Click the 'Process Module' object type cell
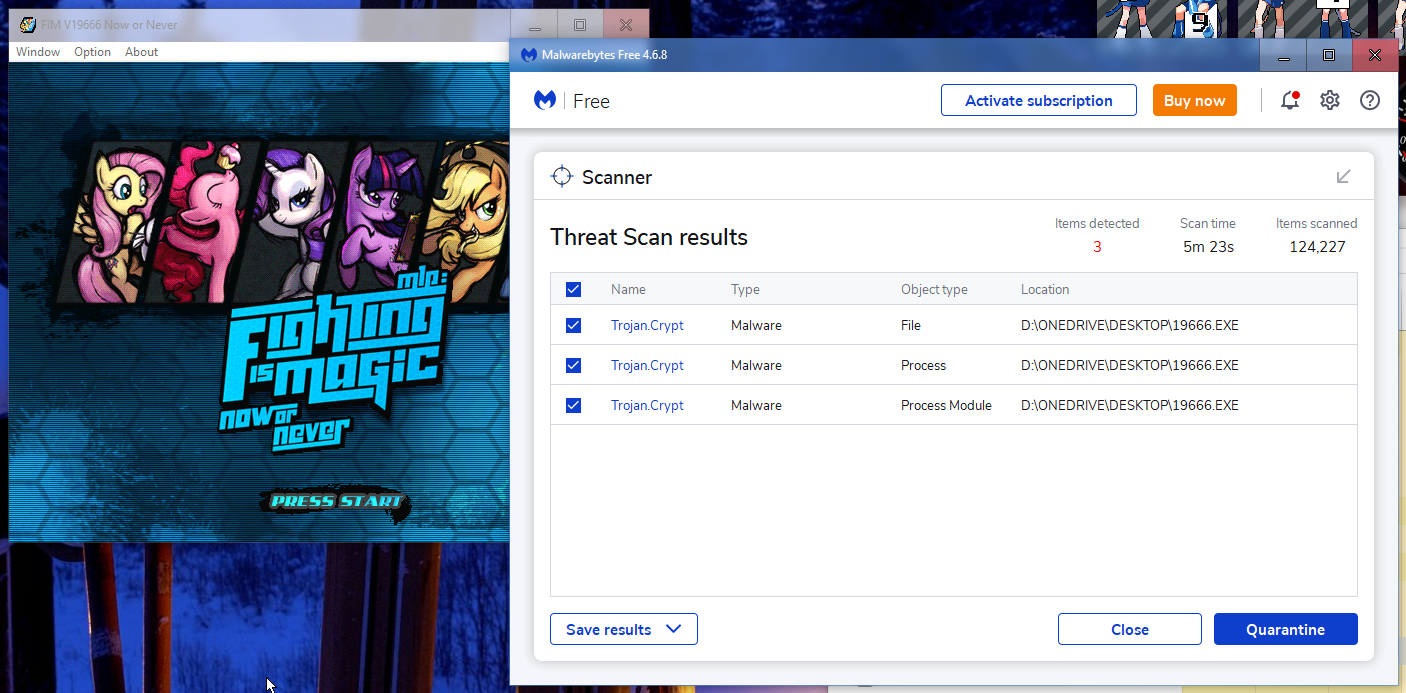Image resolution: width=1406 pixels, height=693 pixels. tap(946, 405)
